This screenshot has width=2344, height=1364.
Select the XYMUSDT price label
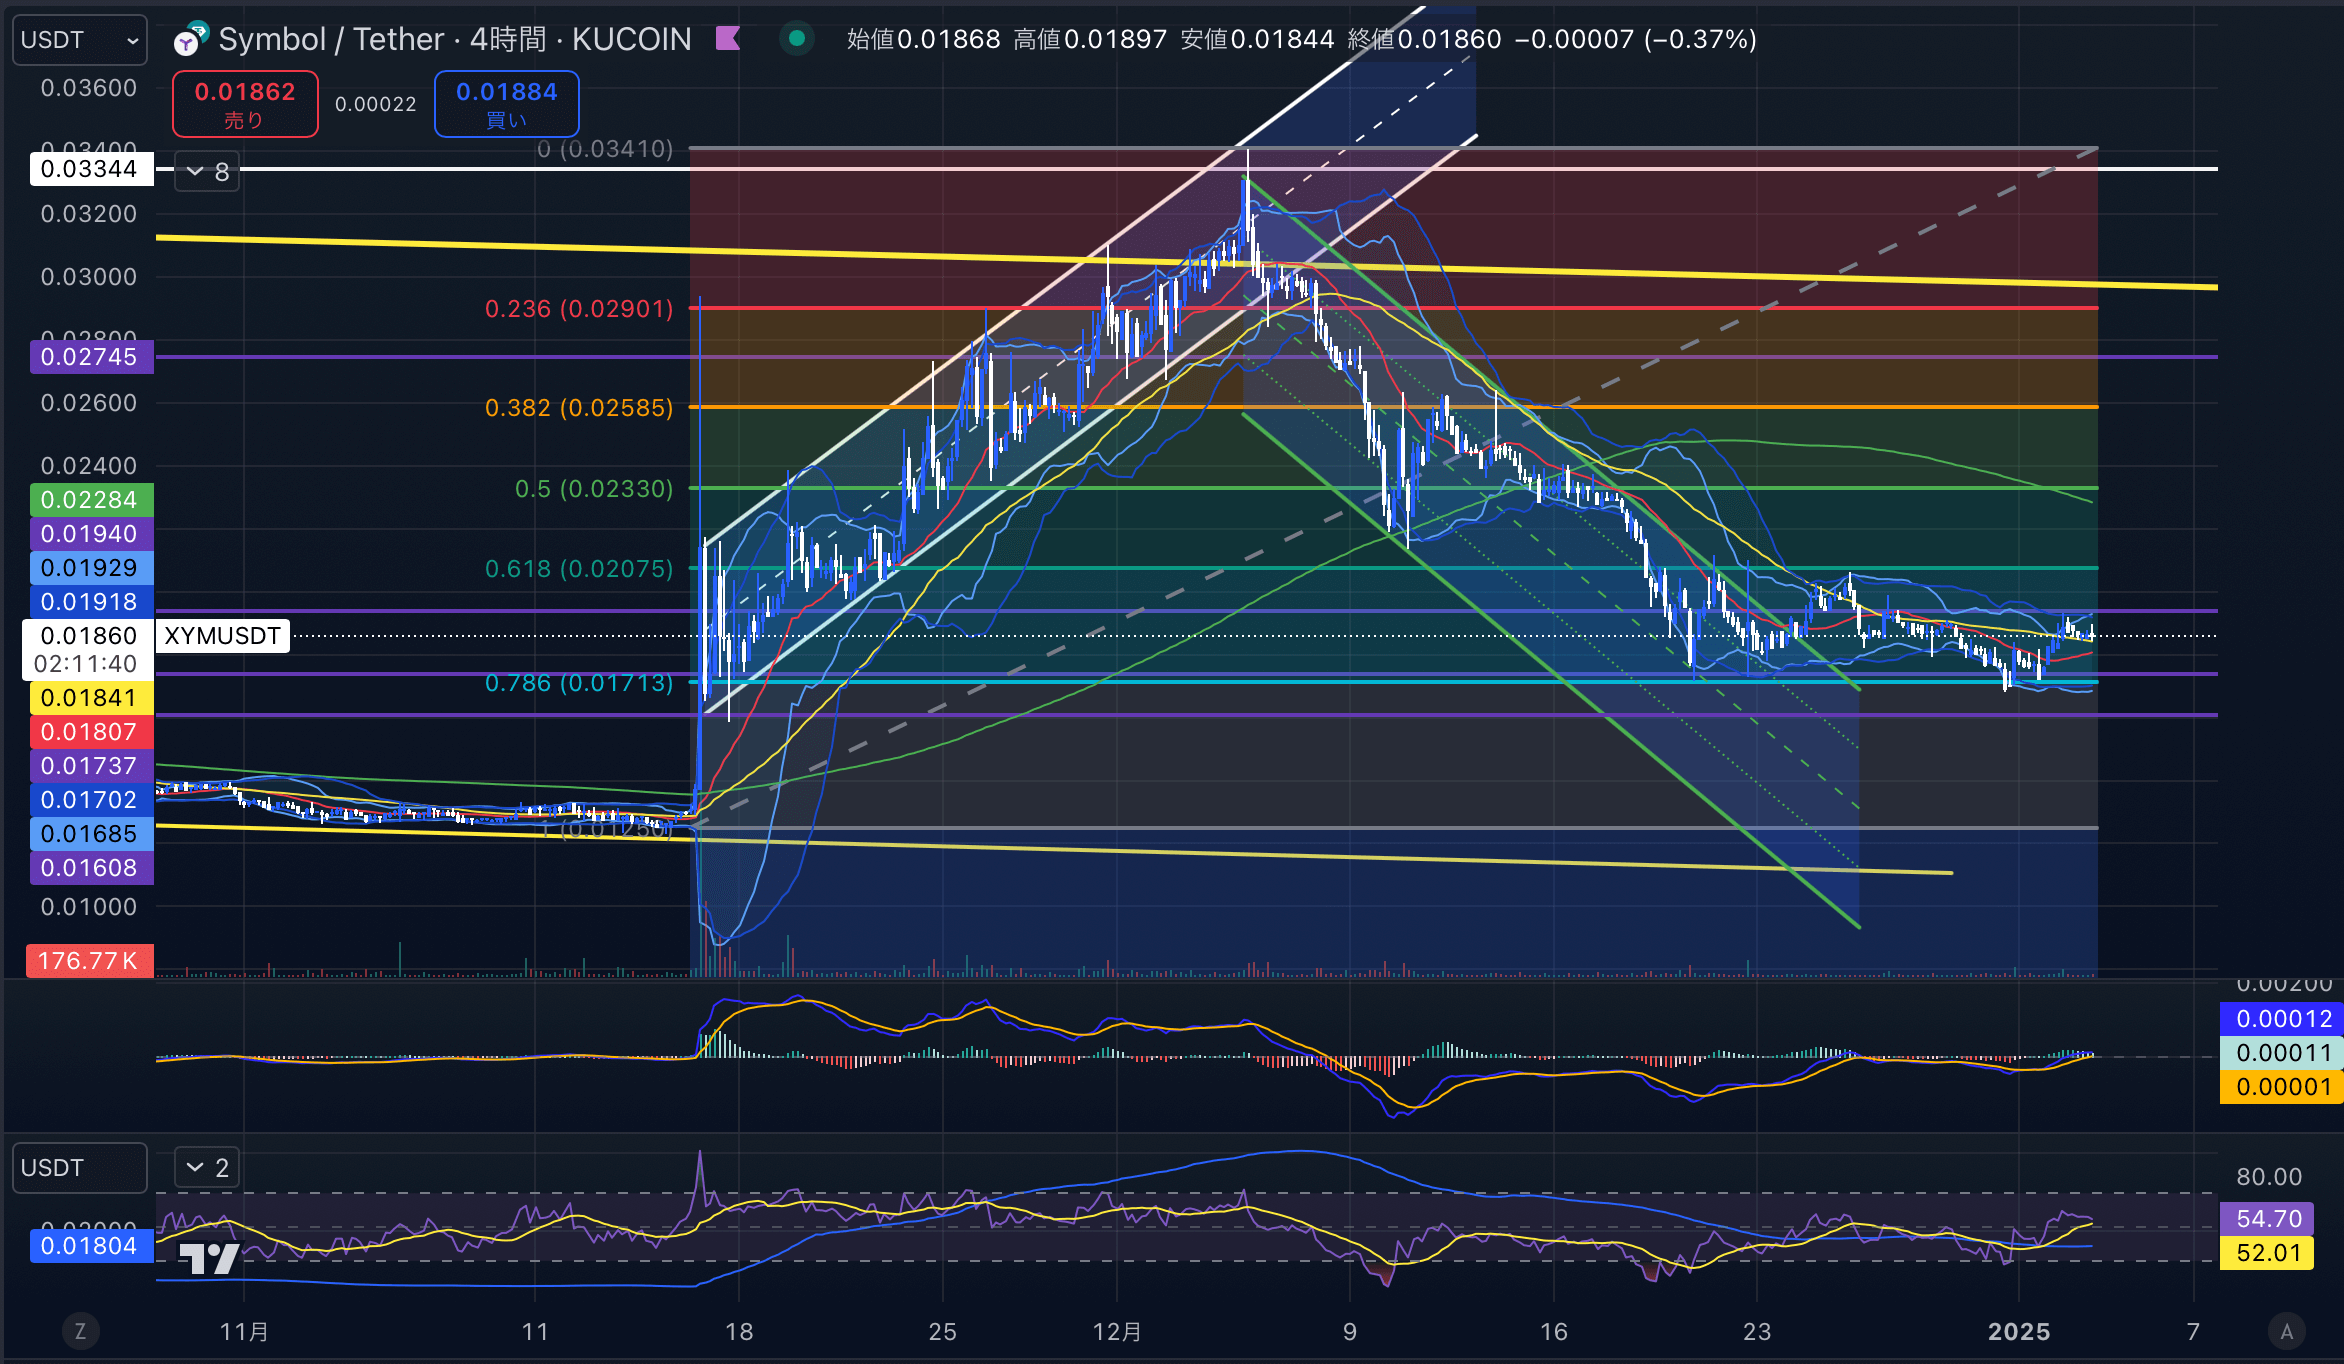point(222,636)
